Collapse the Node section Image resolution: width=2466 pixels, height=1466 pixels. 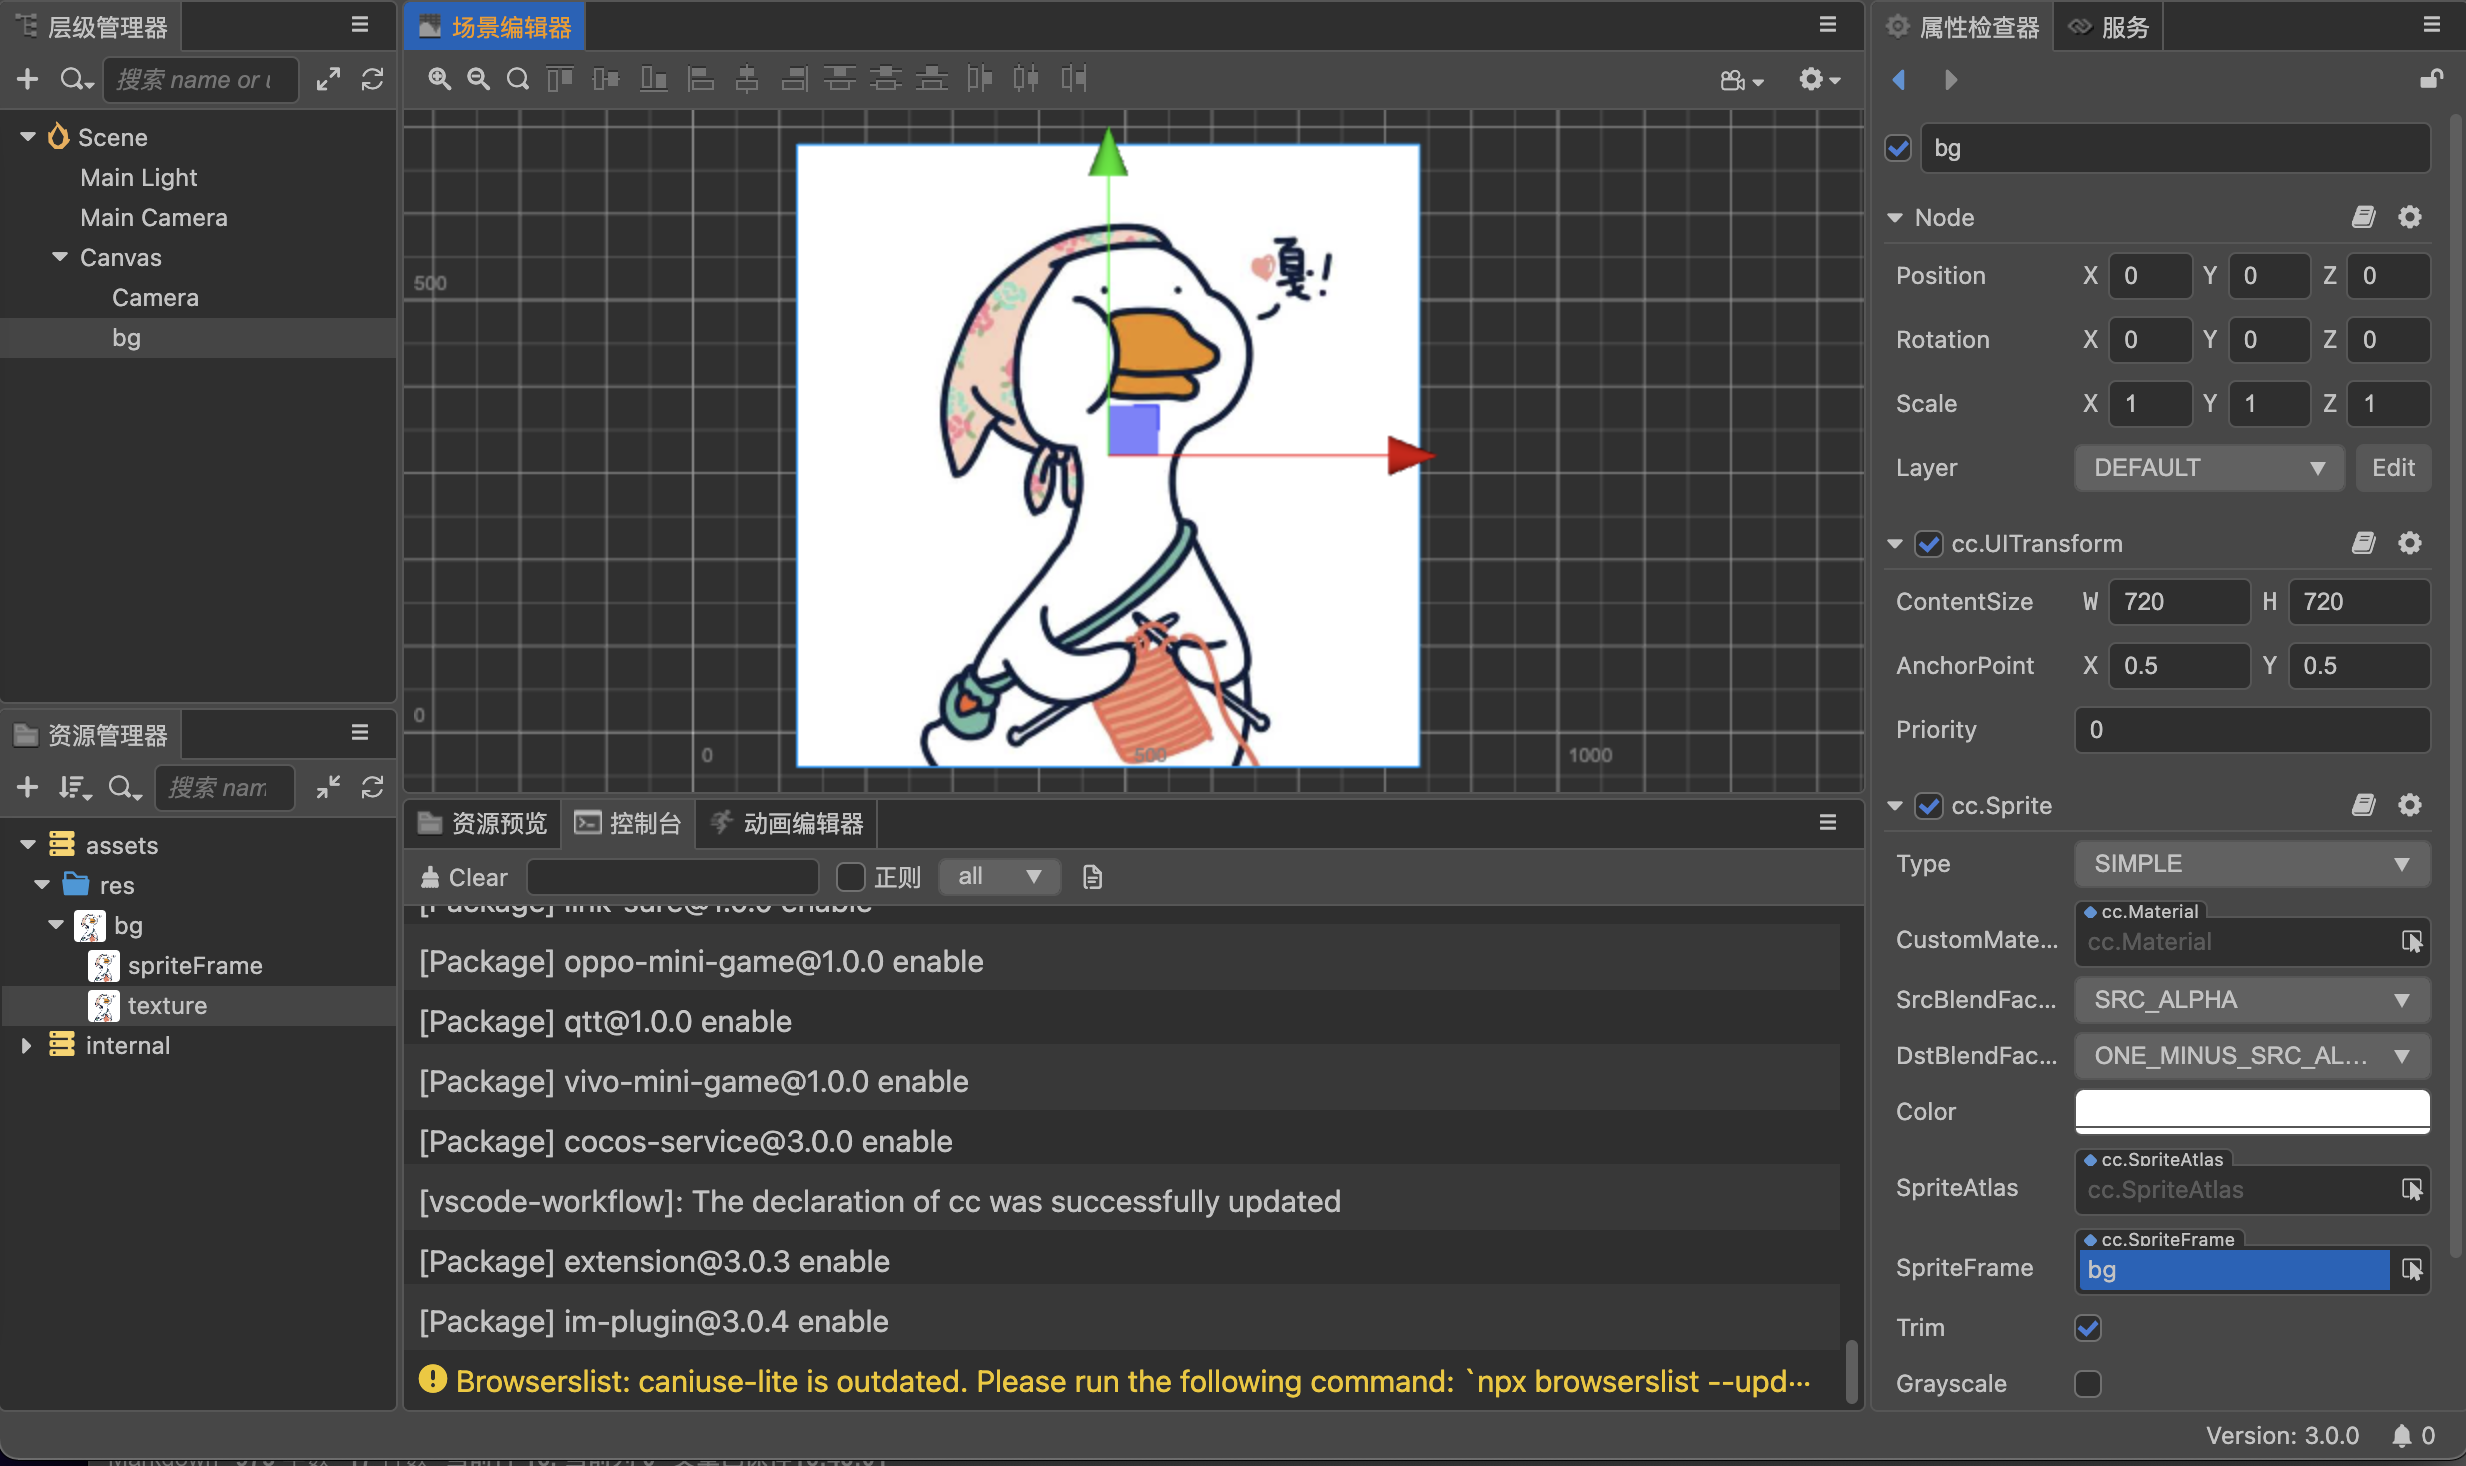click(x=1895, y=217)
